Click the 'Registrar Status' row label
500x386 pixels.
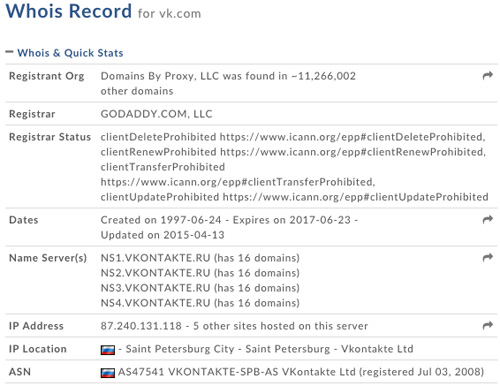tap(50, 137)
